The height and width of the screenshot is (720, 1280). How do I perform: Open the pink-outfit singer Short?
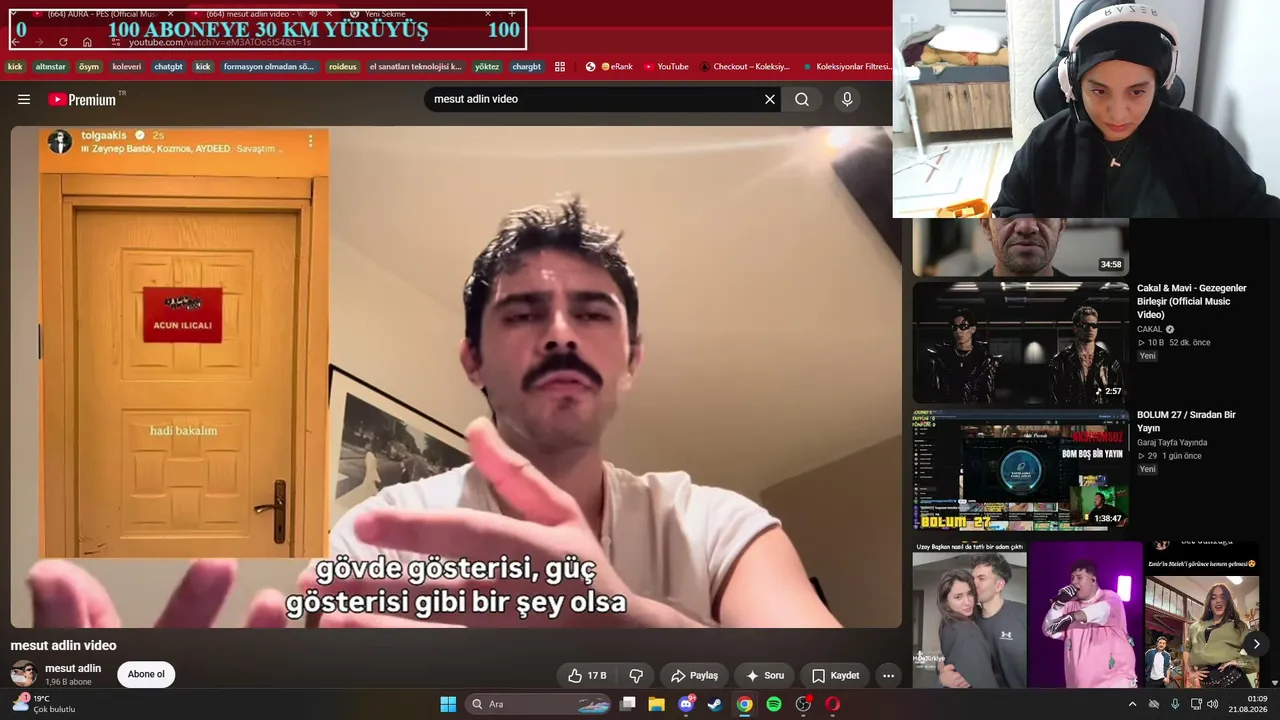pyautogui.click(x=1085, y=615)
